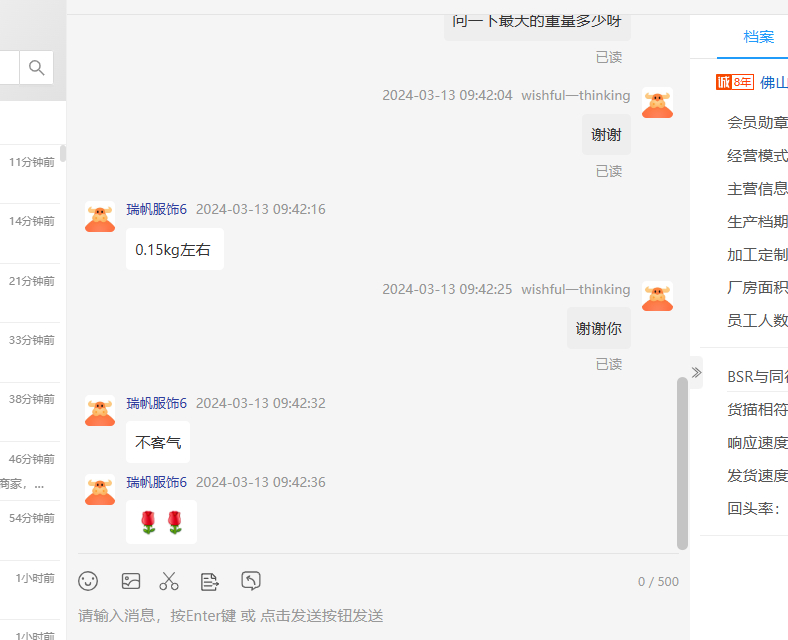Viewport: 788px width, 640px height.
Task: Collapse the right panel with double chevron
Action: point(696,372)
